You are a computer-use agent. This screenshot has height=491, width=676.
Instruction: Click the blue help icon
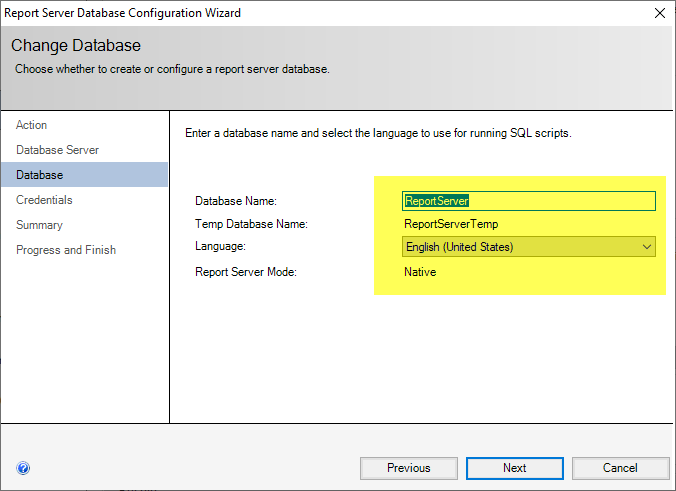tap(23, 467)
